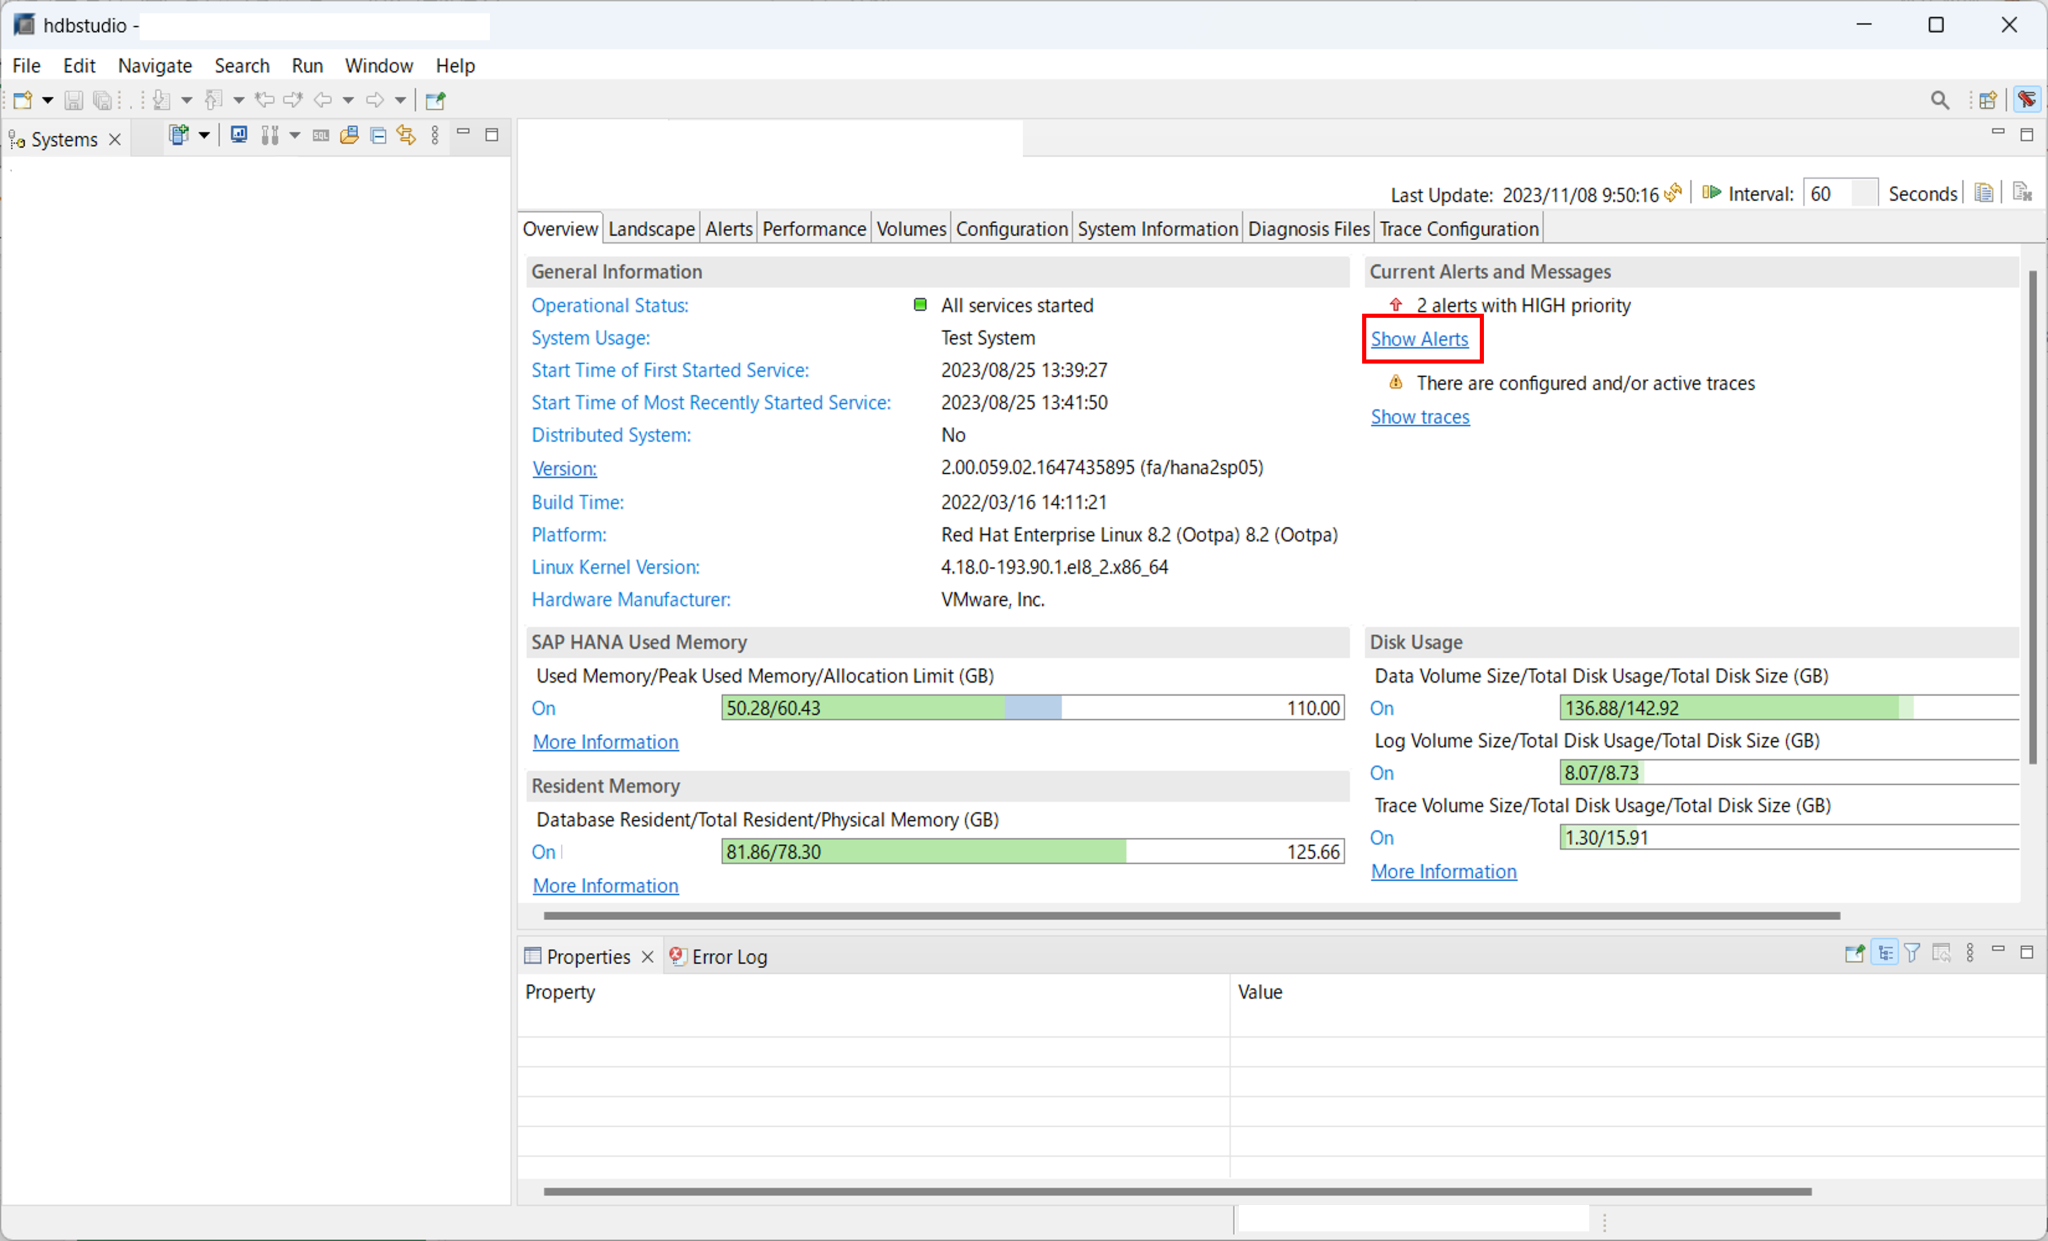Screen dimensions: 2048x1241
Task: Click the SAP HANA Used Memory bar
Action: 1031,708
